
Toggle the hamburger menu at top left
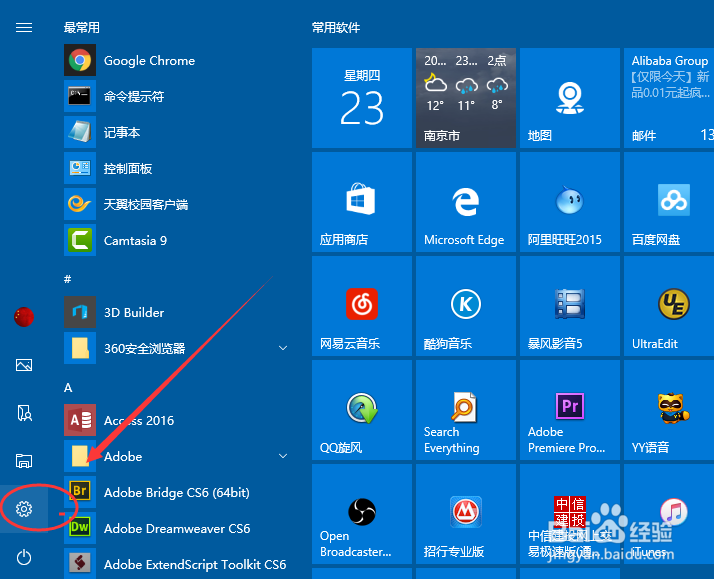(24, 28)
